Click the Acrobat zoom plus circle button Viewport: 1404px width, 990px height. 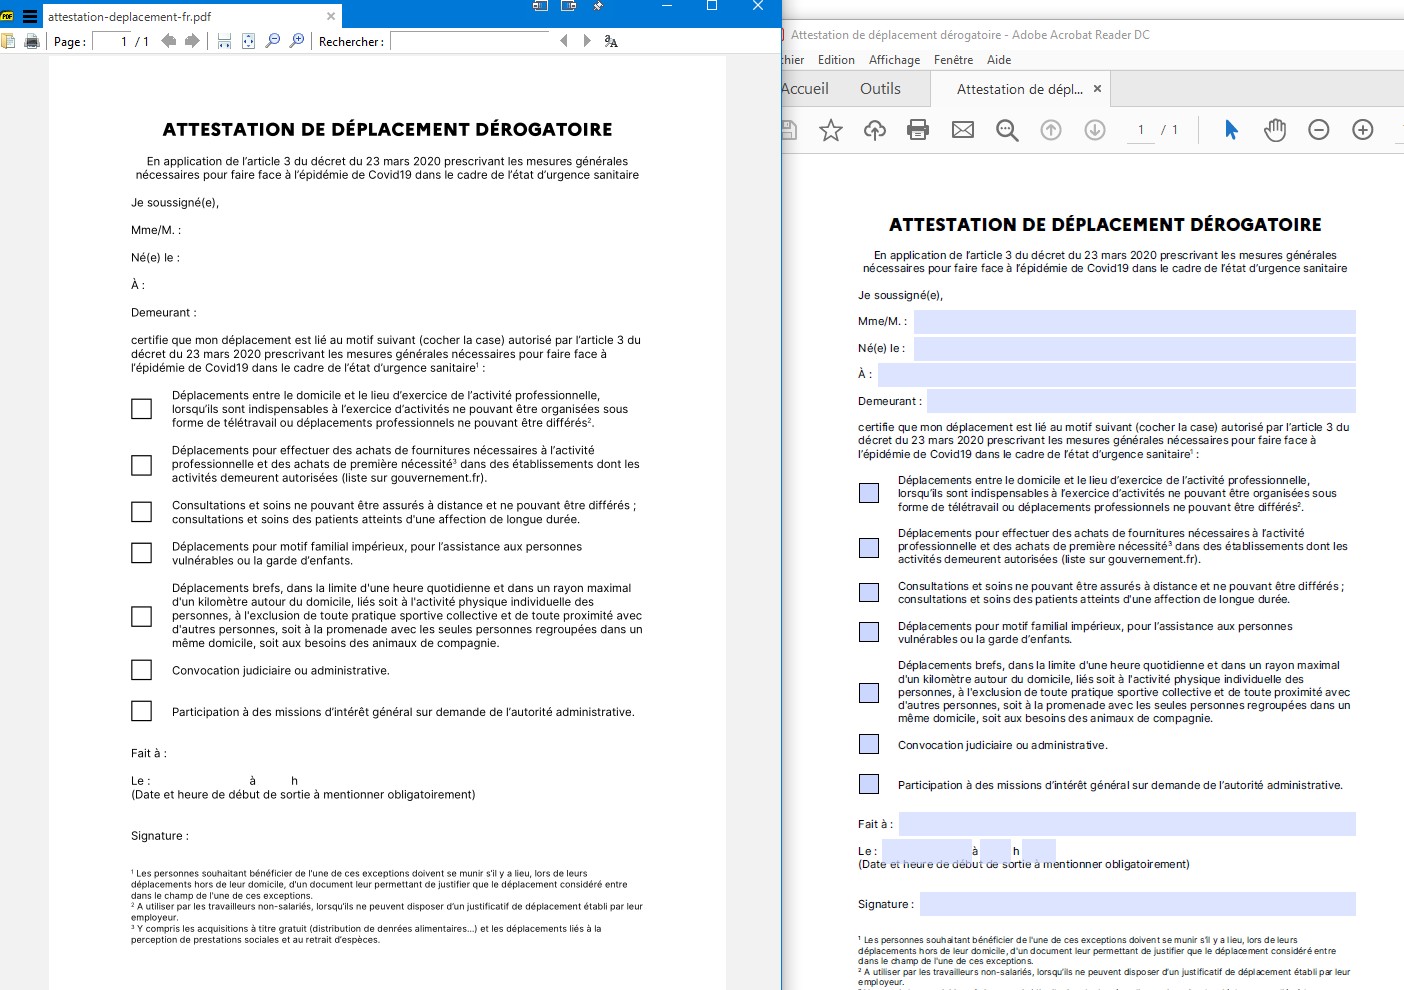click(x=1363, y=130)
